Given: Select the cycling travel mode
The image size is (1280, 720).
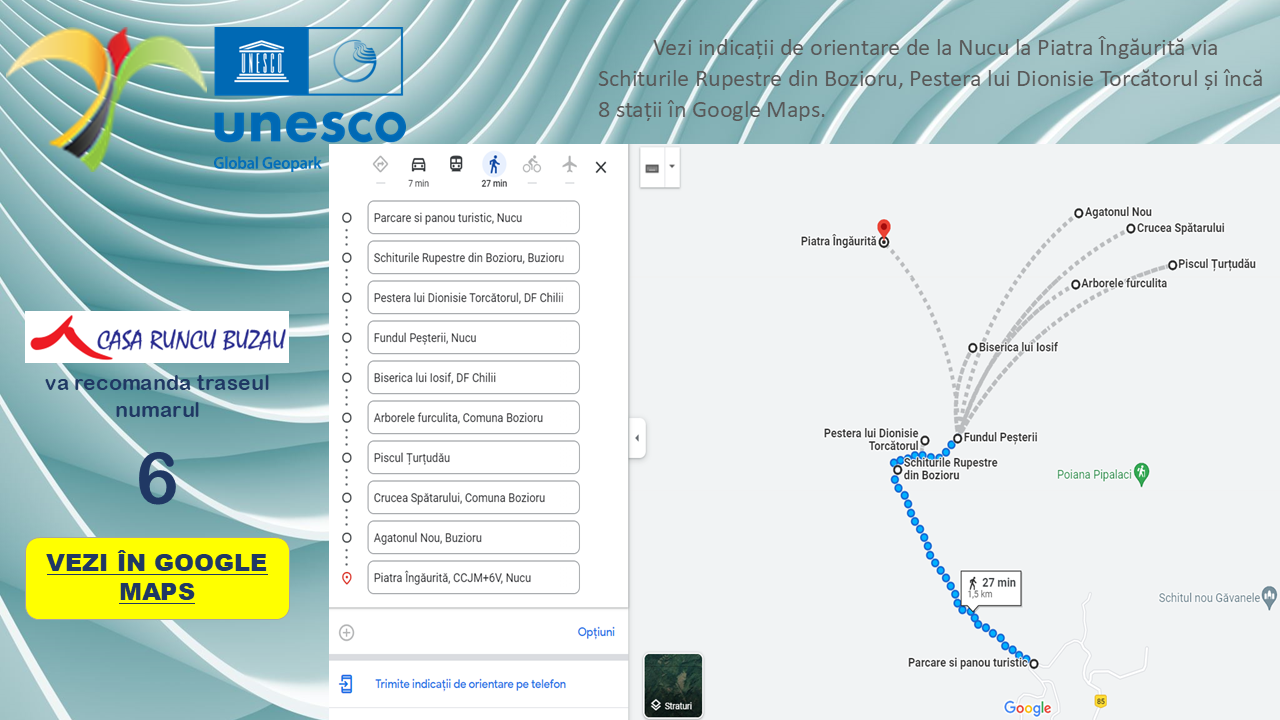Looking at the screenshot, I should (532, 165).
